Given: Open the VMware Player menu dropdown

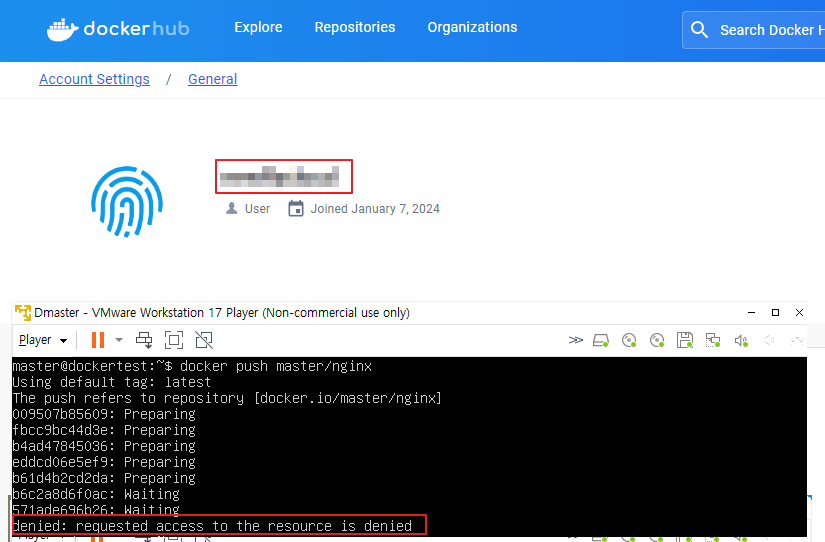Looking at the screenshot, I should (43, 340).
